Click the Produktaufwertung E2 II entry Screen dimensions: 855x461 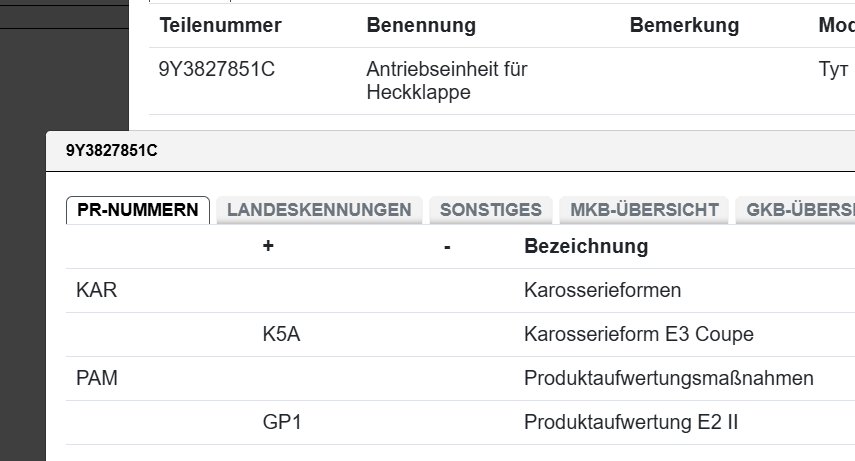630,423
